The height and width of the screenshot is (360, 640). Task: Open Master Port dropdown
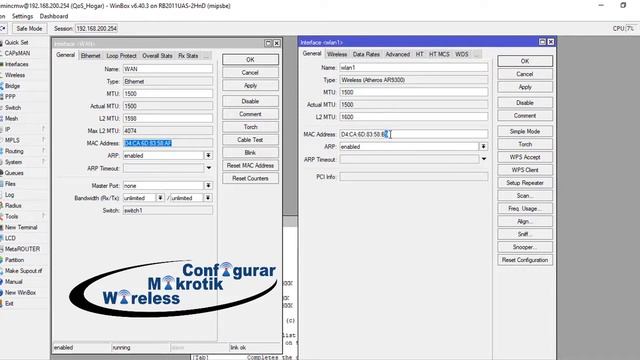(x=208, y=185)
